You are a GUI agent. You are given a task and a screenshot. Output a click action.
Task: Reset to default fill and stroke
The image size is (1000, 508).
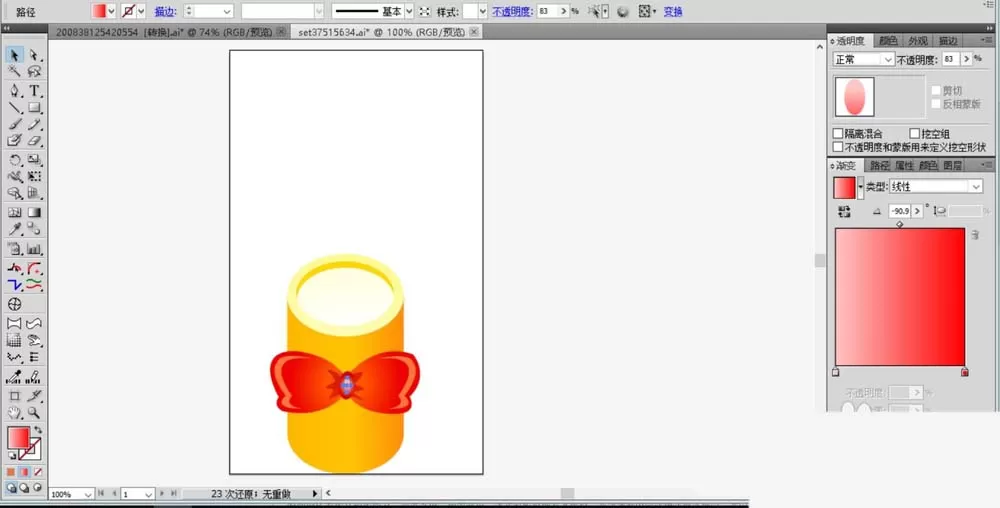tap(11, 456)
